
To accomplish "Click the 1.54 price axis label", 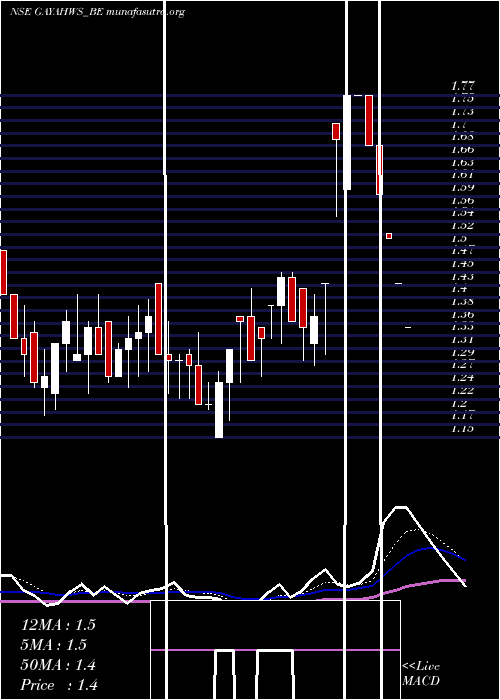I will click(x=462, y=213).
